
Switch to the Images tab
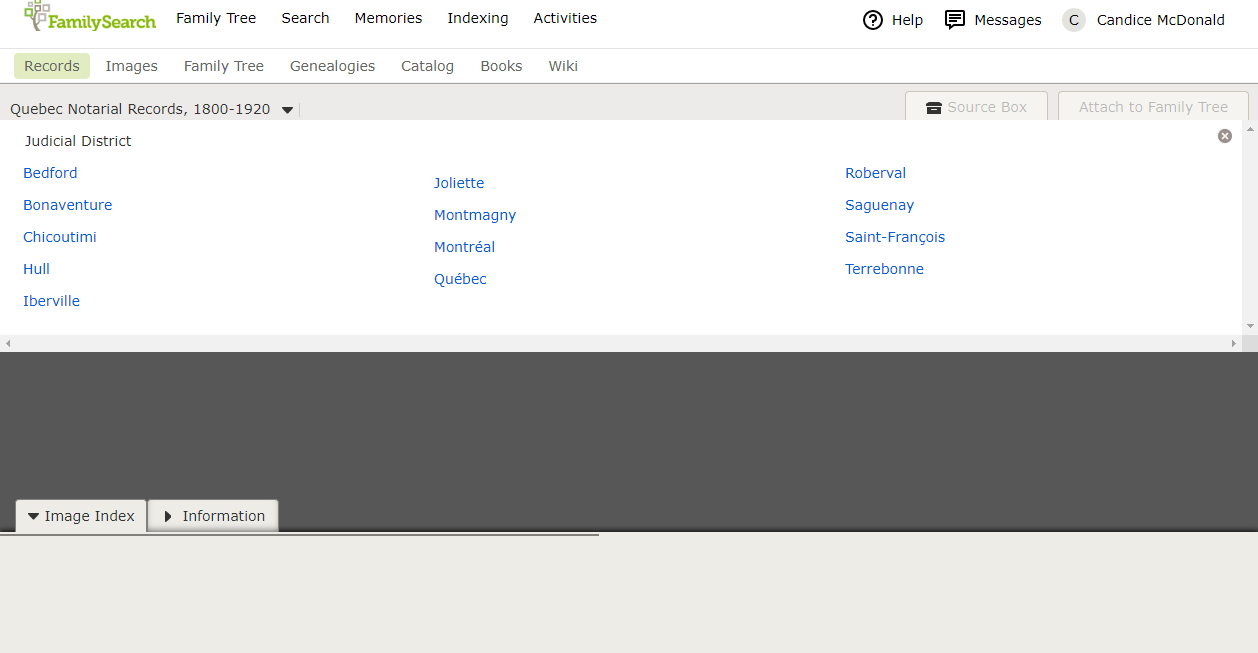pyautogui.click(x=132, y=66)
